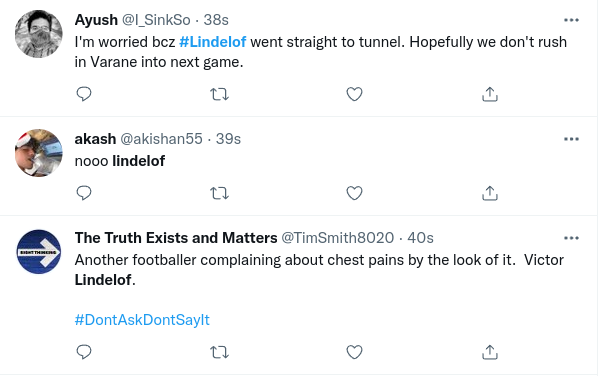Reply to Ayush's tweet about Lindelof

click(x=84, y=94)
